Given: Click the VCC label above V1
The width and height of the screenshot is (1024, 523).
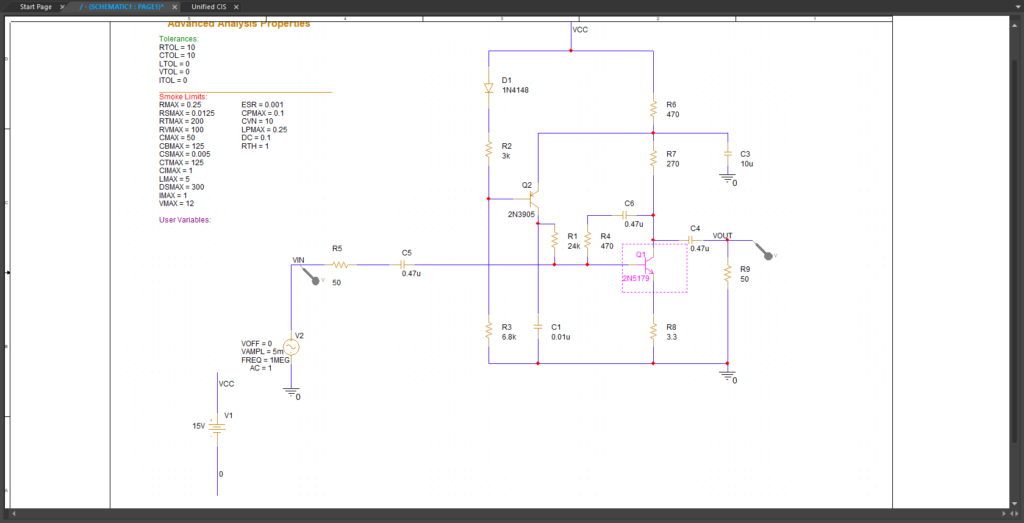Looking at the screenshot, I should (x=226, y=384).
